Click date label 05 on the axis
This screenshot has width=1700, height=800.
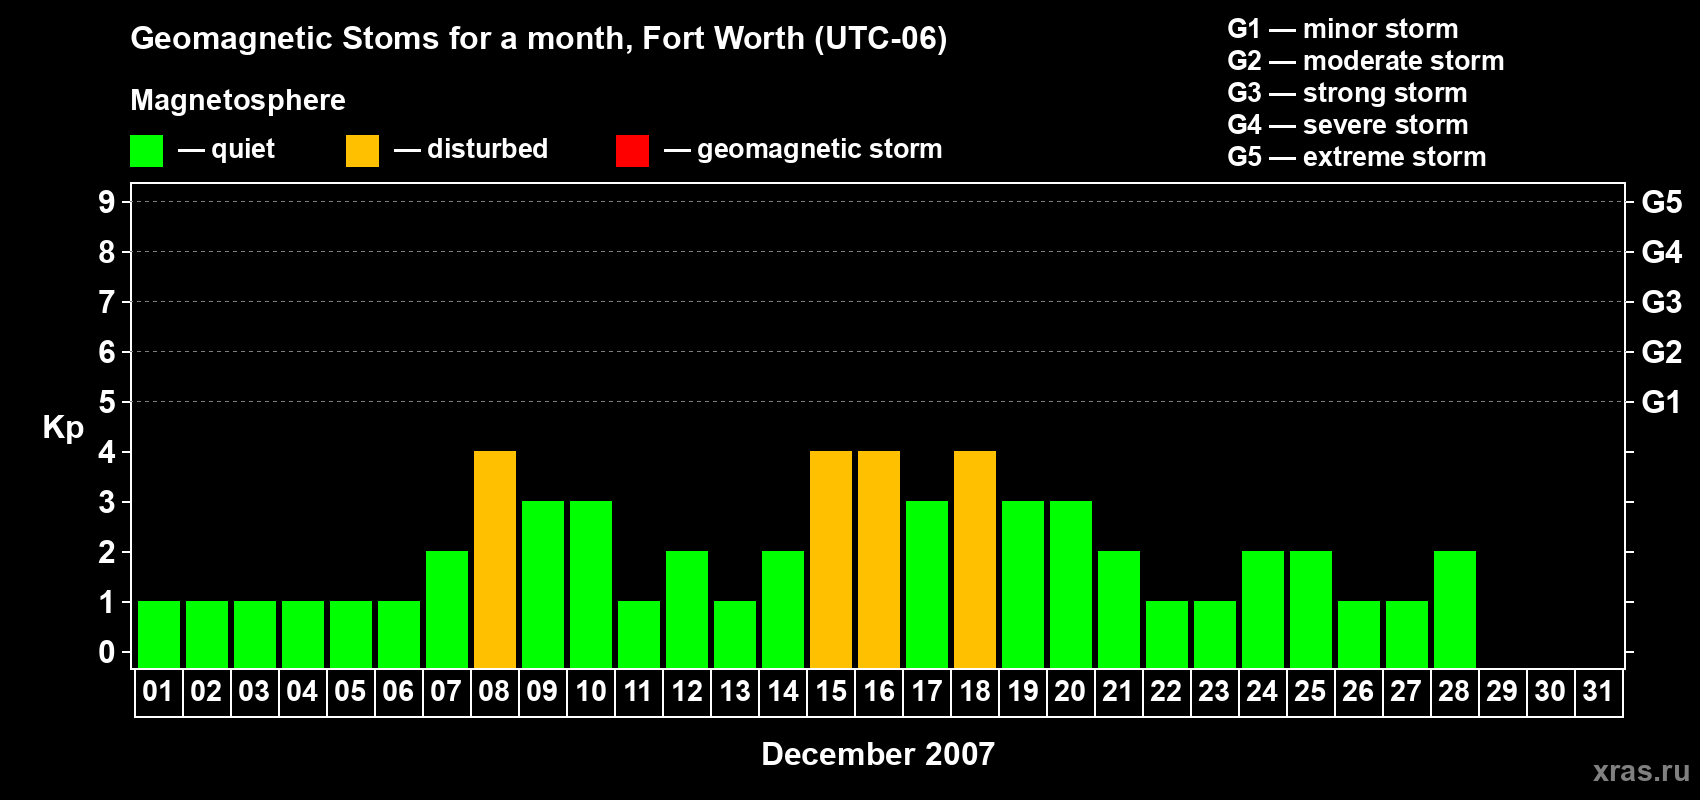pyautogui.click(x=350, y=691)
